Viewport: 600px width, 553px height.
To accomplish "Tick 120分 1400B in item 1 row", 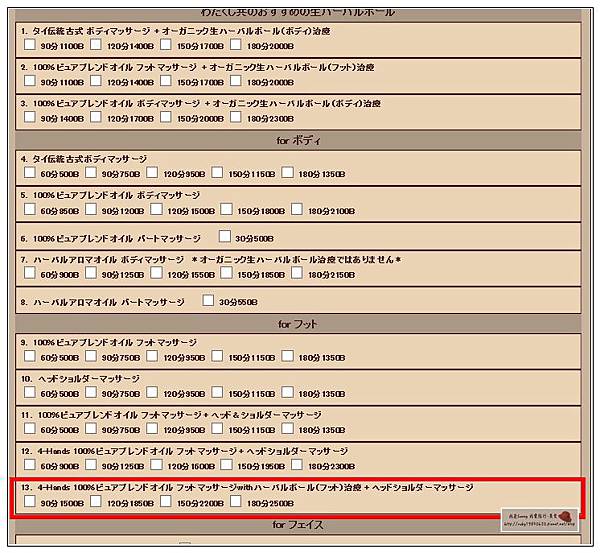I will click(x=96, y=45).
